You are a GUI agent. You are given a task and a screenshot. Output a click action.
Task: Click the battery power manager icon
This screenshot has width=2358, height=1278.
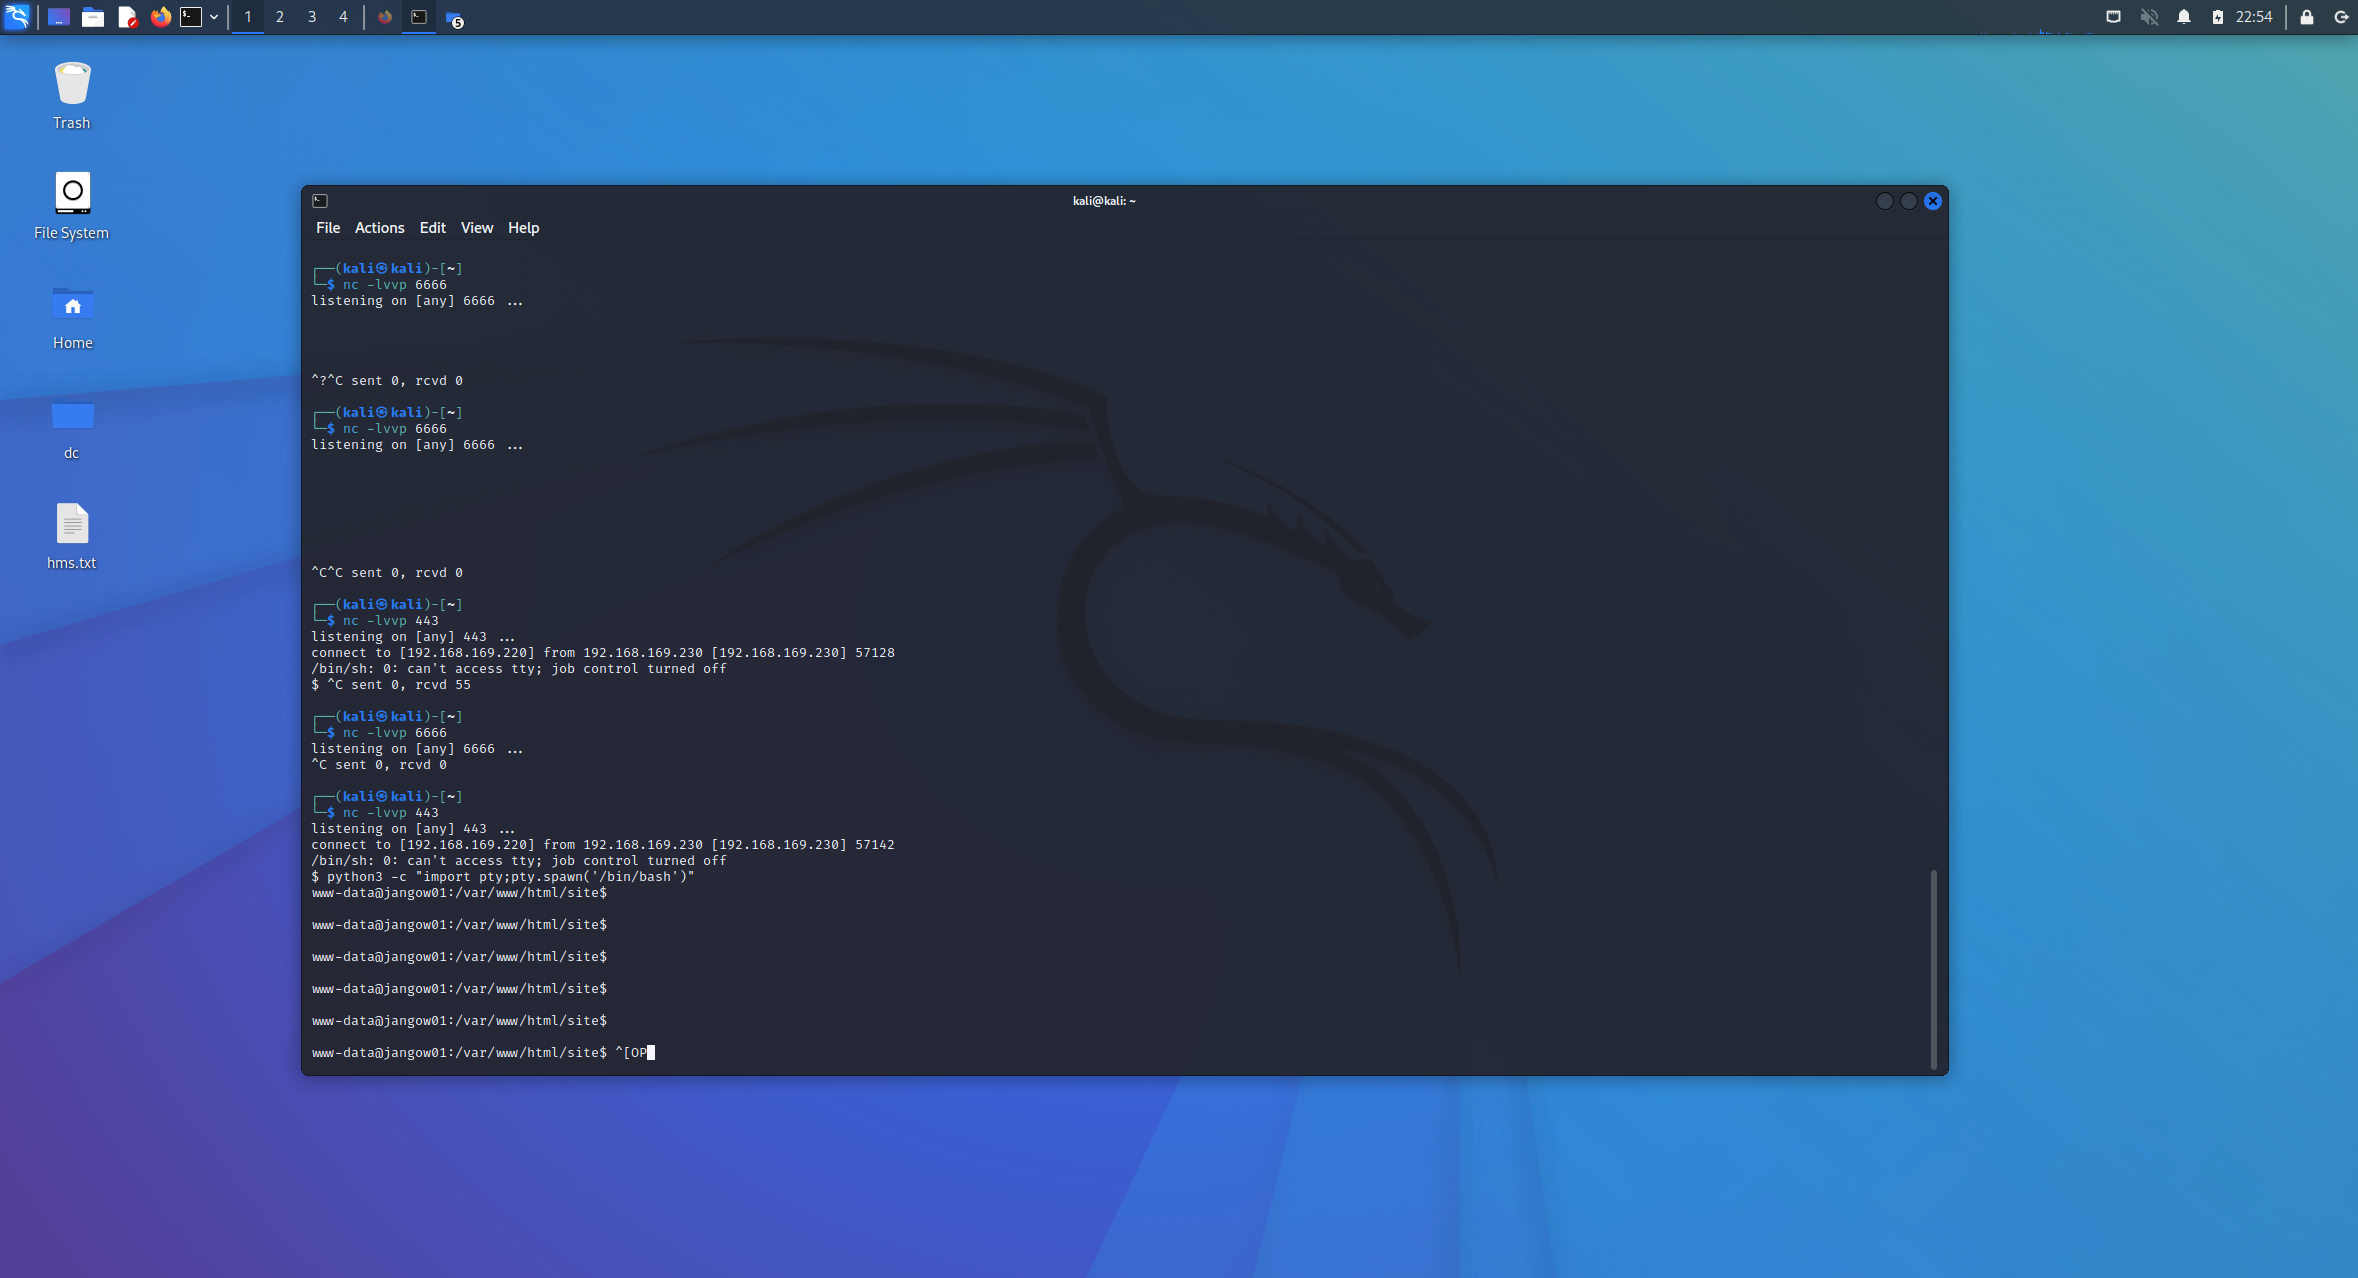click(x=2217, y=17)
